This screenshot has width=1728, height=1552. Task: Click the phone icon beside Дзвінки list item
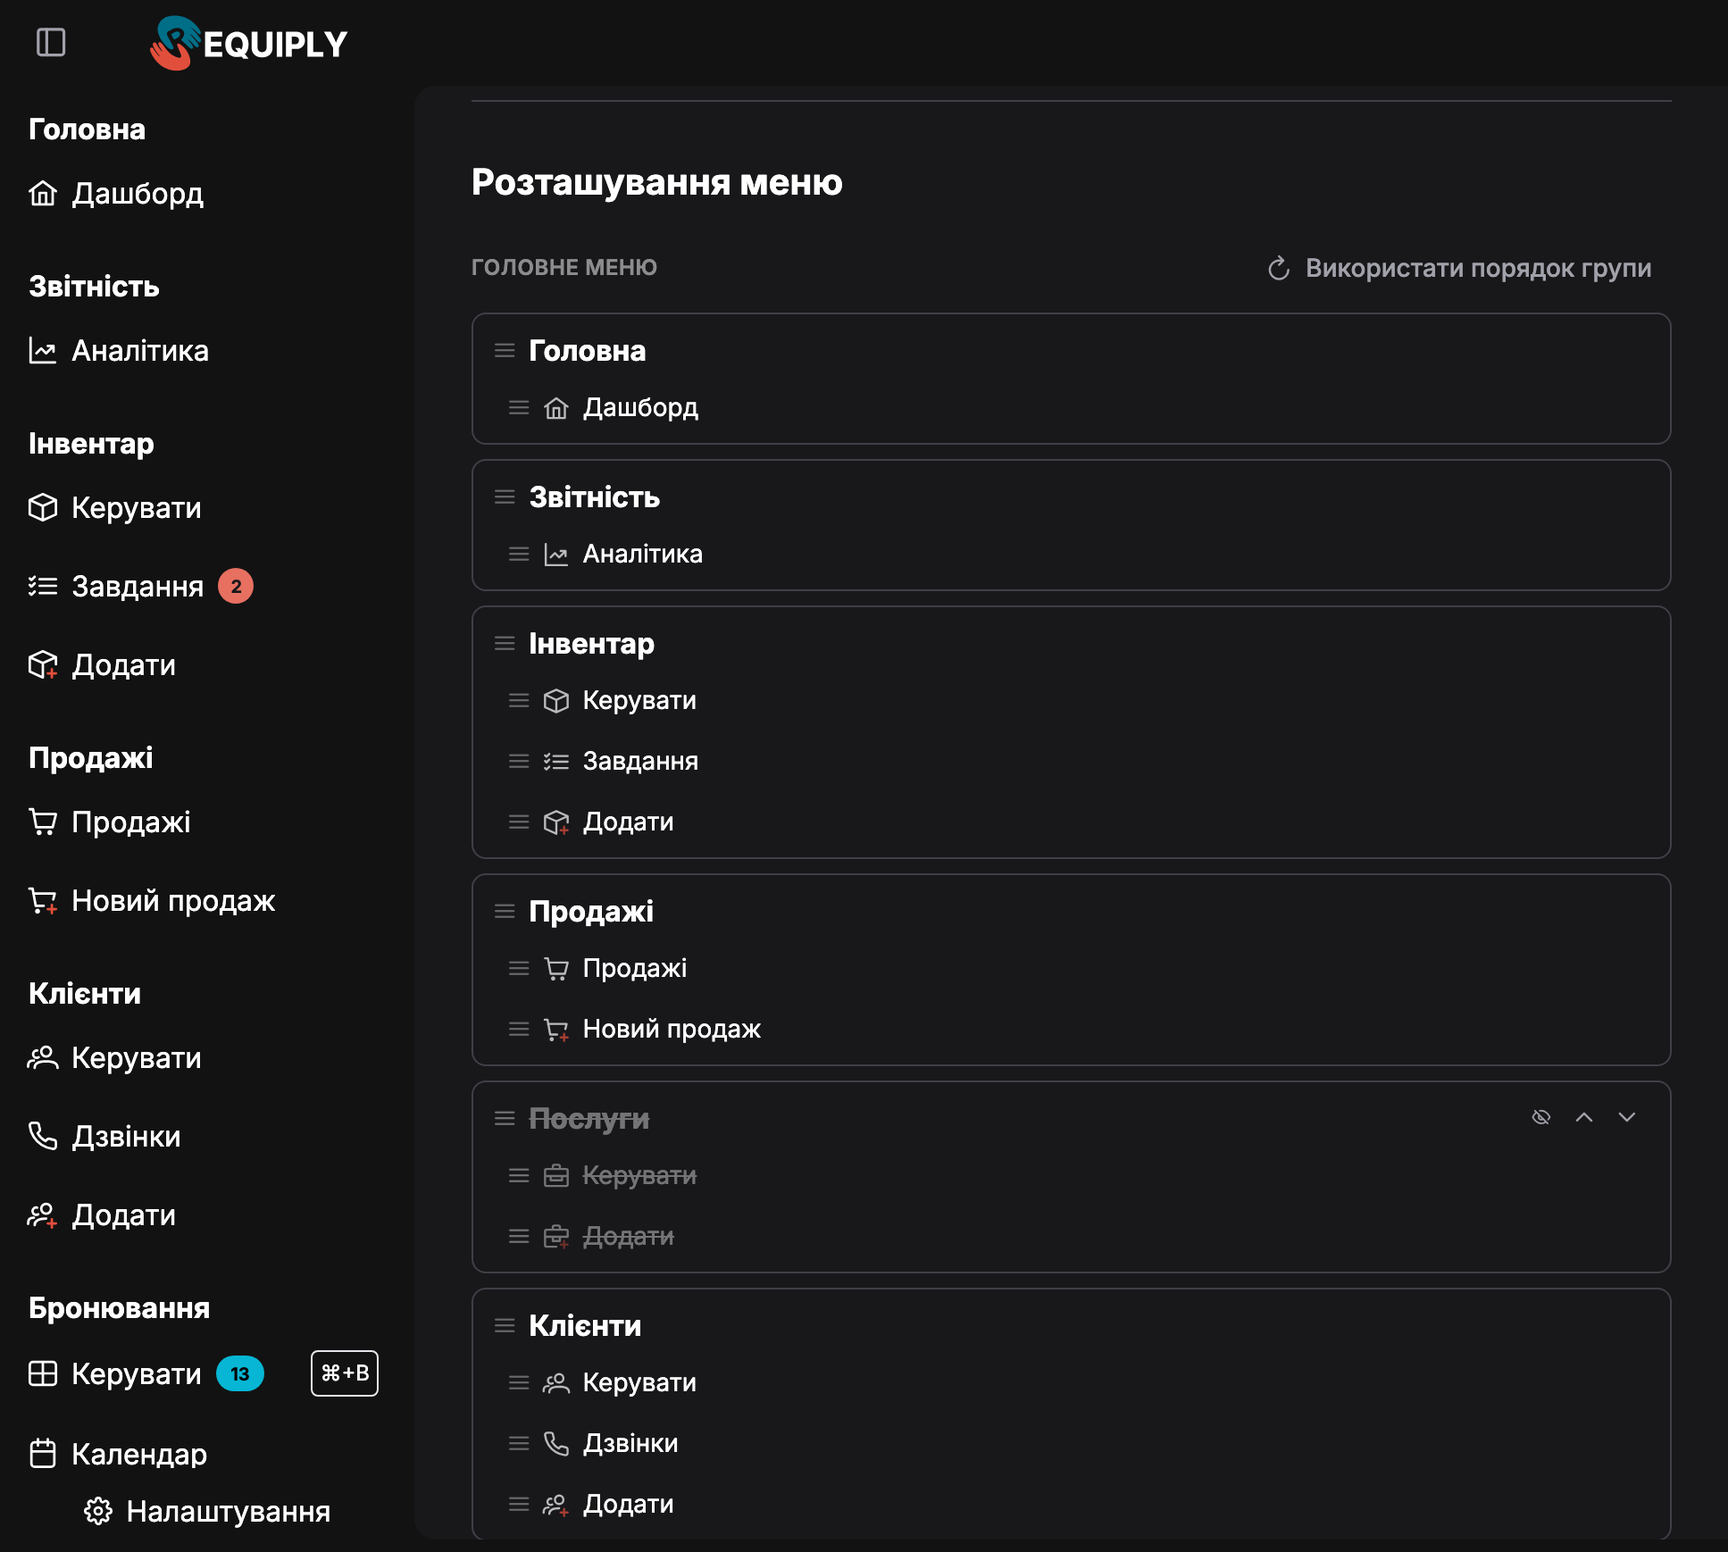tap(556, 1444)
